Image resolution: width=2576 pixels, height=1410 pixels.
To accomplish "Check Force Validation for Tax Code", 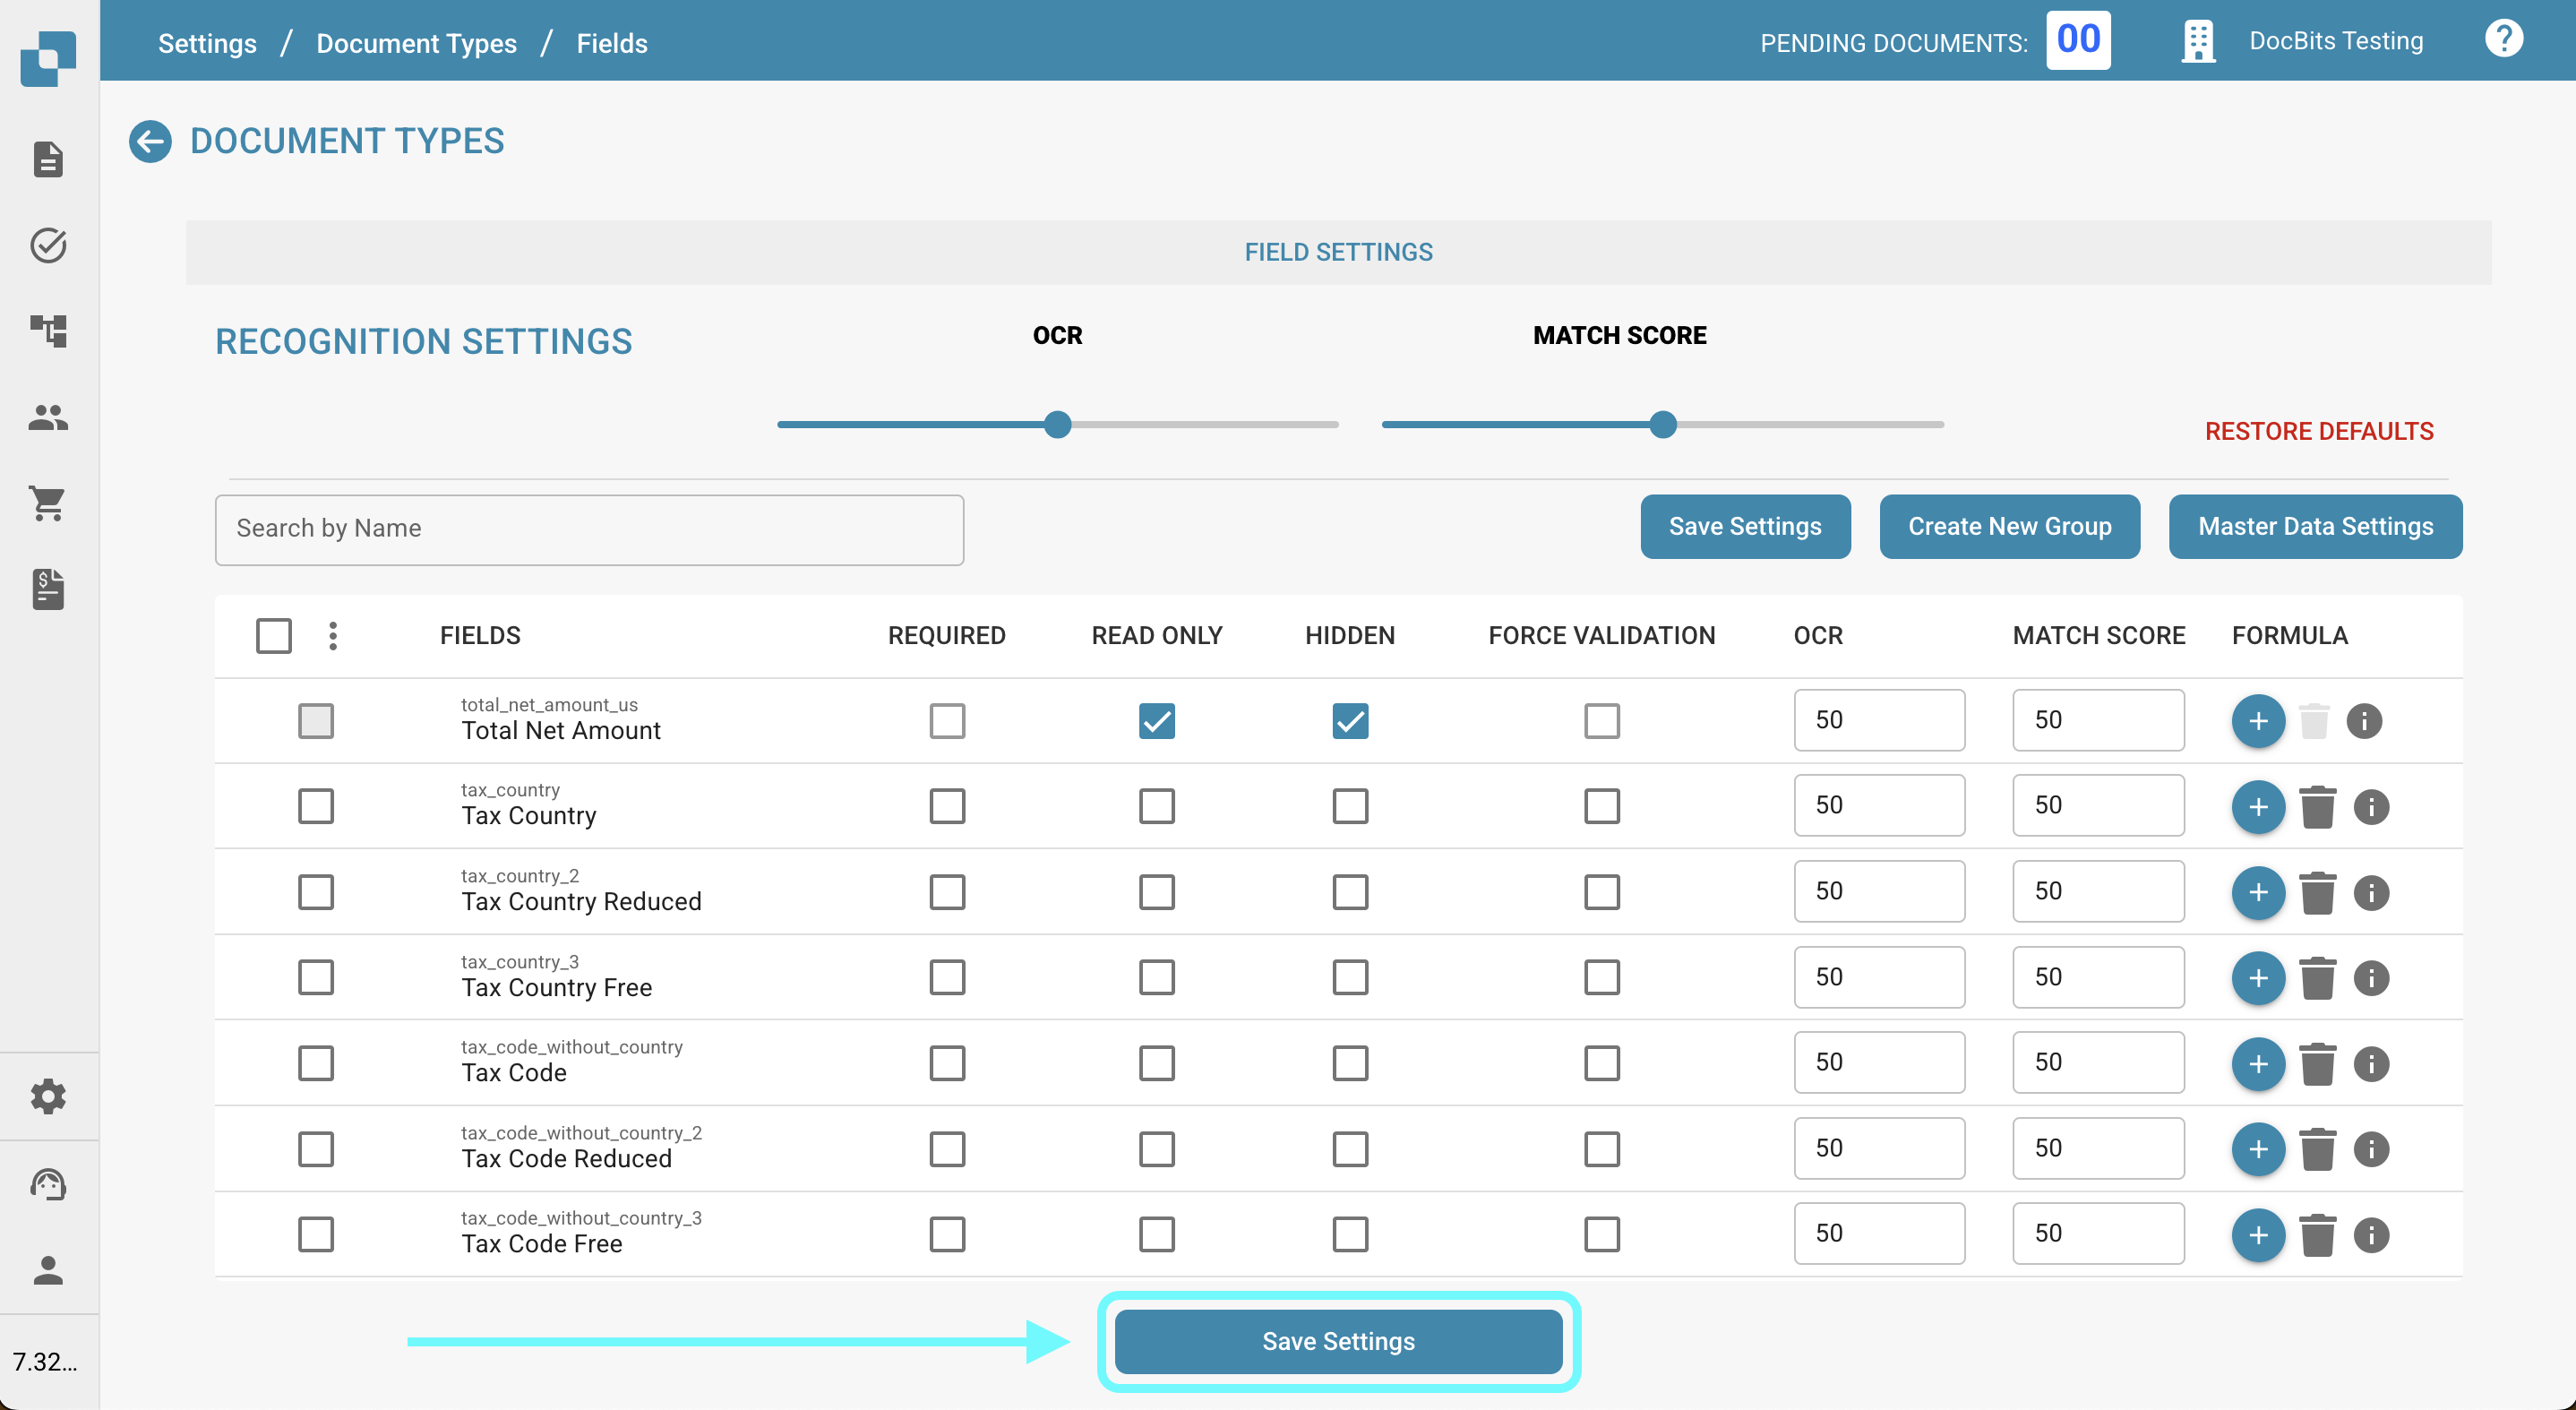I will coord(1601,1063).
